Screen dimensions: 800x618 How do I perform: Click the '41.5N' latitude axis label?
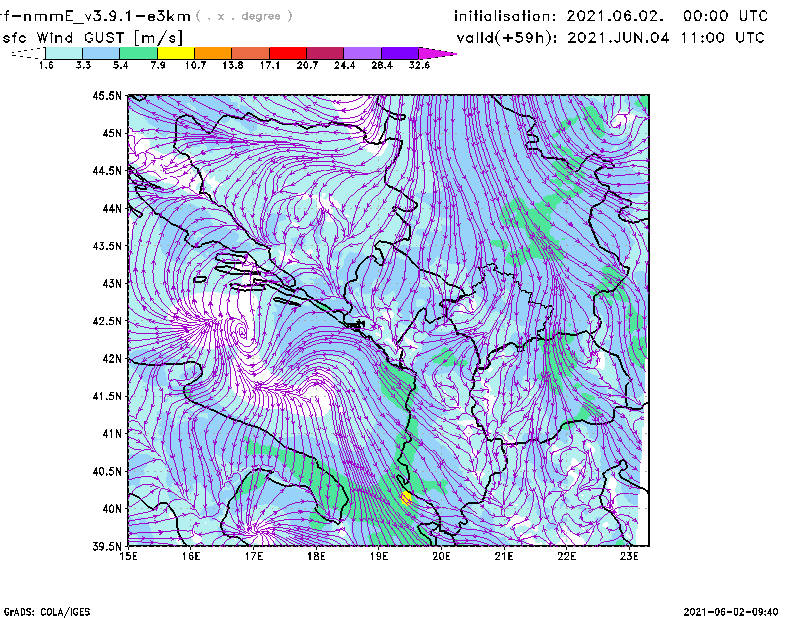(107, 396)
